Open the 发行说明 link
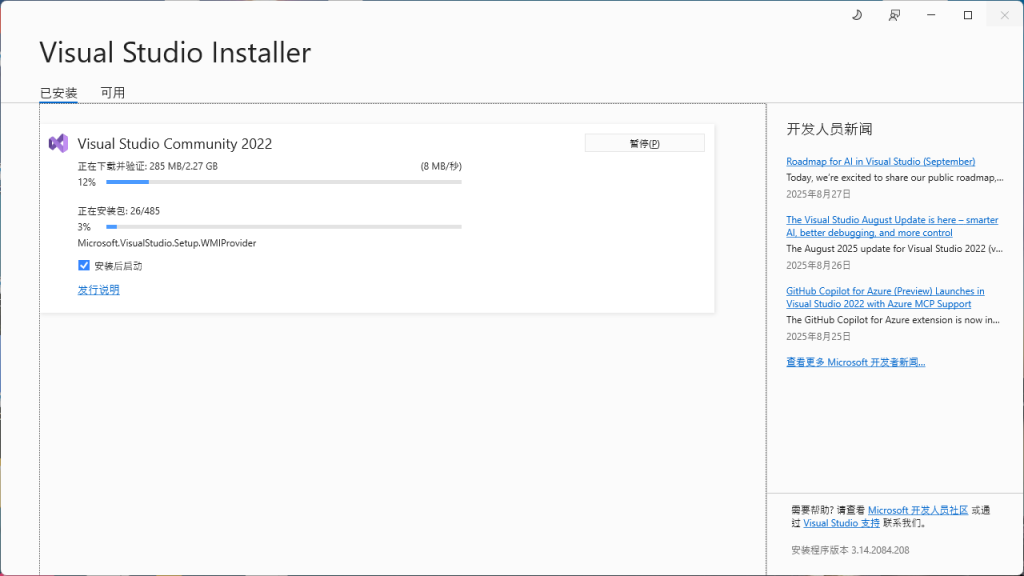This screenshot has height=576, width=1024. [x=97, y=289]
